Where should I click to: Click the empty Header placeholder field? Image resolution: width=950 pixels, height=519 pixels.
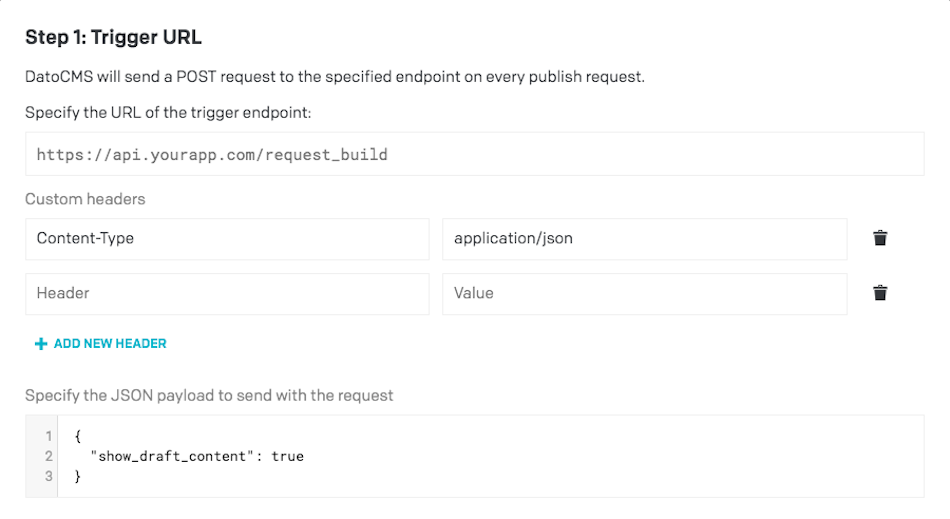point(227,294)
